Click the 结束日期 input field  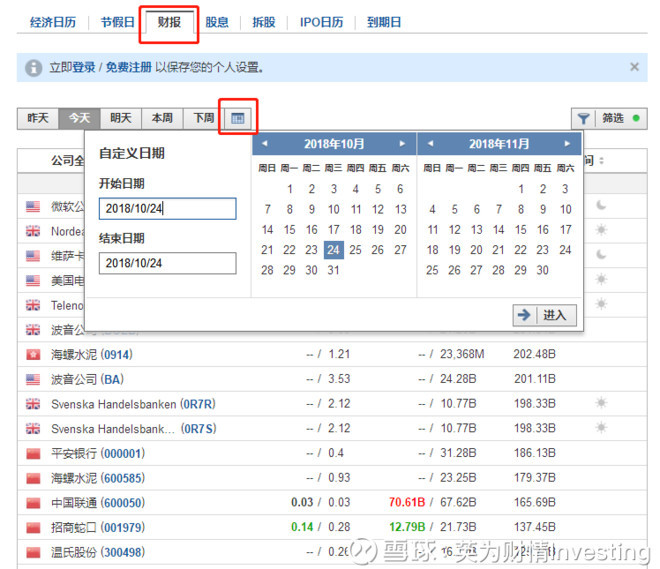pyautogui.click(x=167, y=263)
